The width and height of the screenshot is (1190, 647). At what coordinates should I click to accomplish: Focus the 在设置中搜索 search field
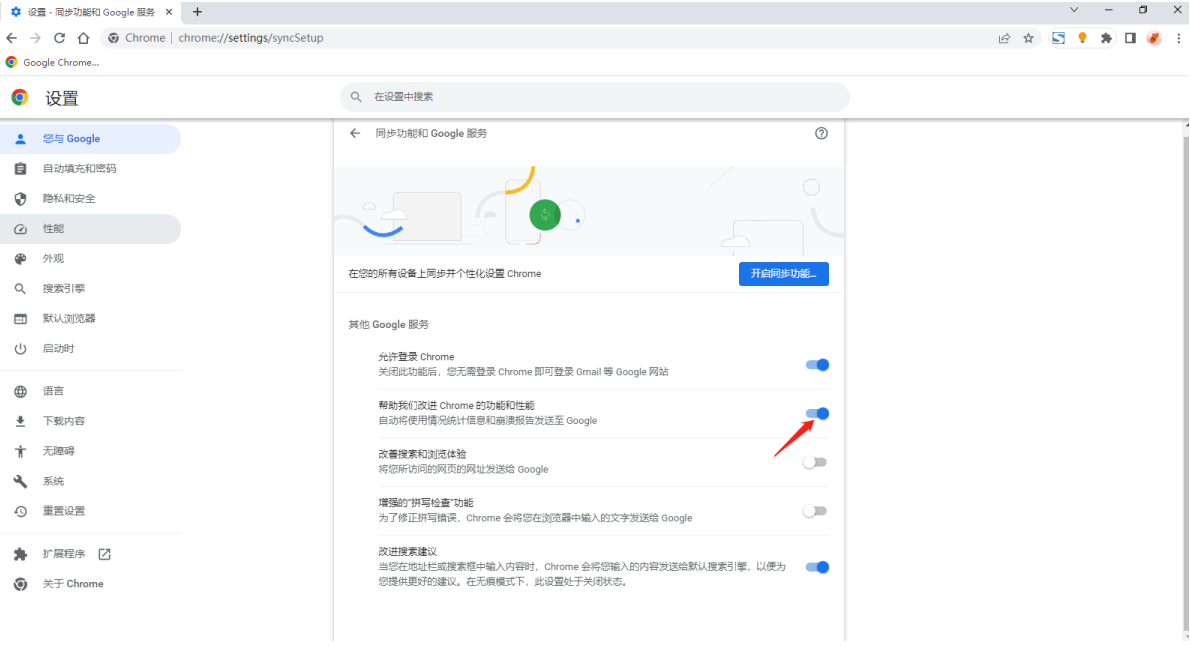pyautogui.click(x=594, y=97)
